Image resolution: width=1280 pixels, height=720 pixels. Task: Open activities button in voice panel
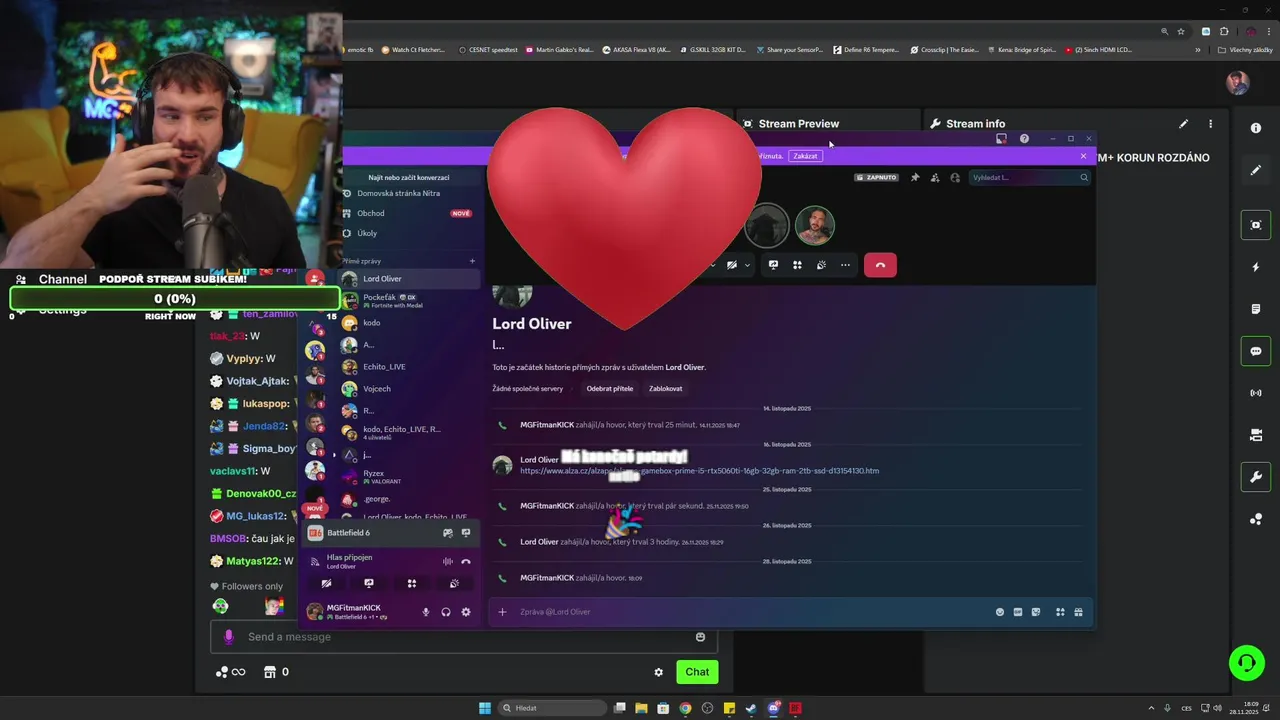(x=411, y=584)
